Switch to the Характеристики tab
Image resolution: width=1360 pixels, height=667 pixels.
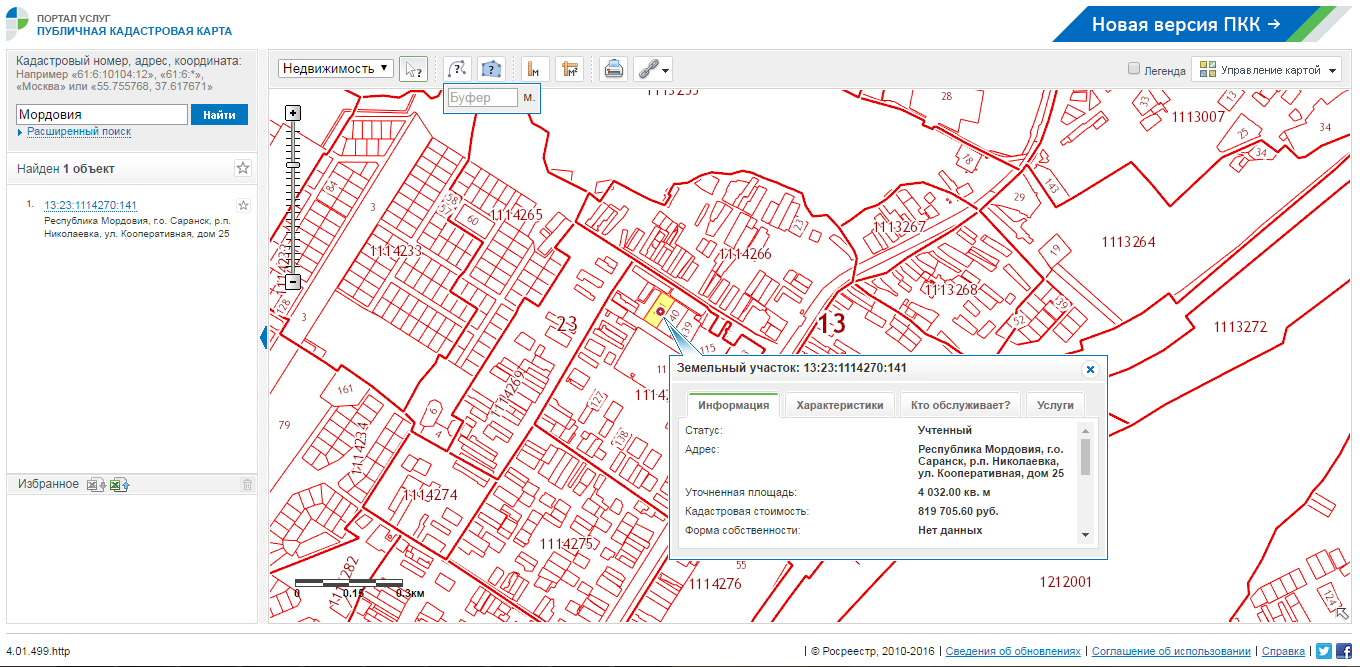coord(839,405)
